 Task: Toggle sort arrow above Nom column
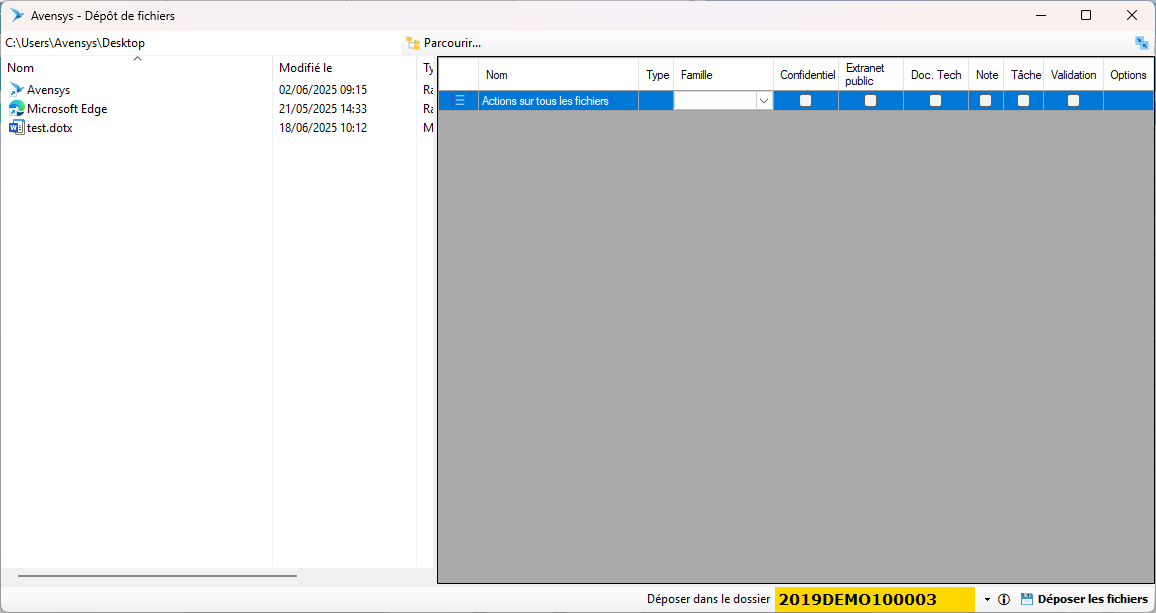[137, 59]
